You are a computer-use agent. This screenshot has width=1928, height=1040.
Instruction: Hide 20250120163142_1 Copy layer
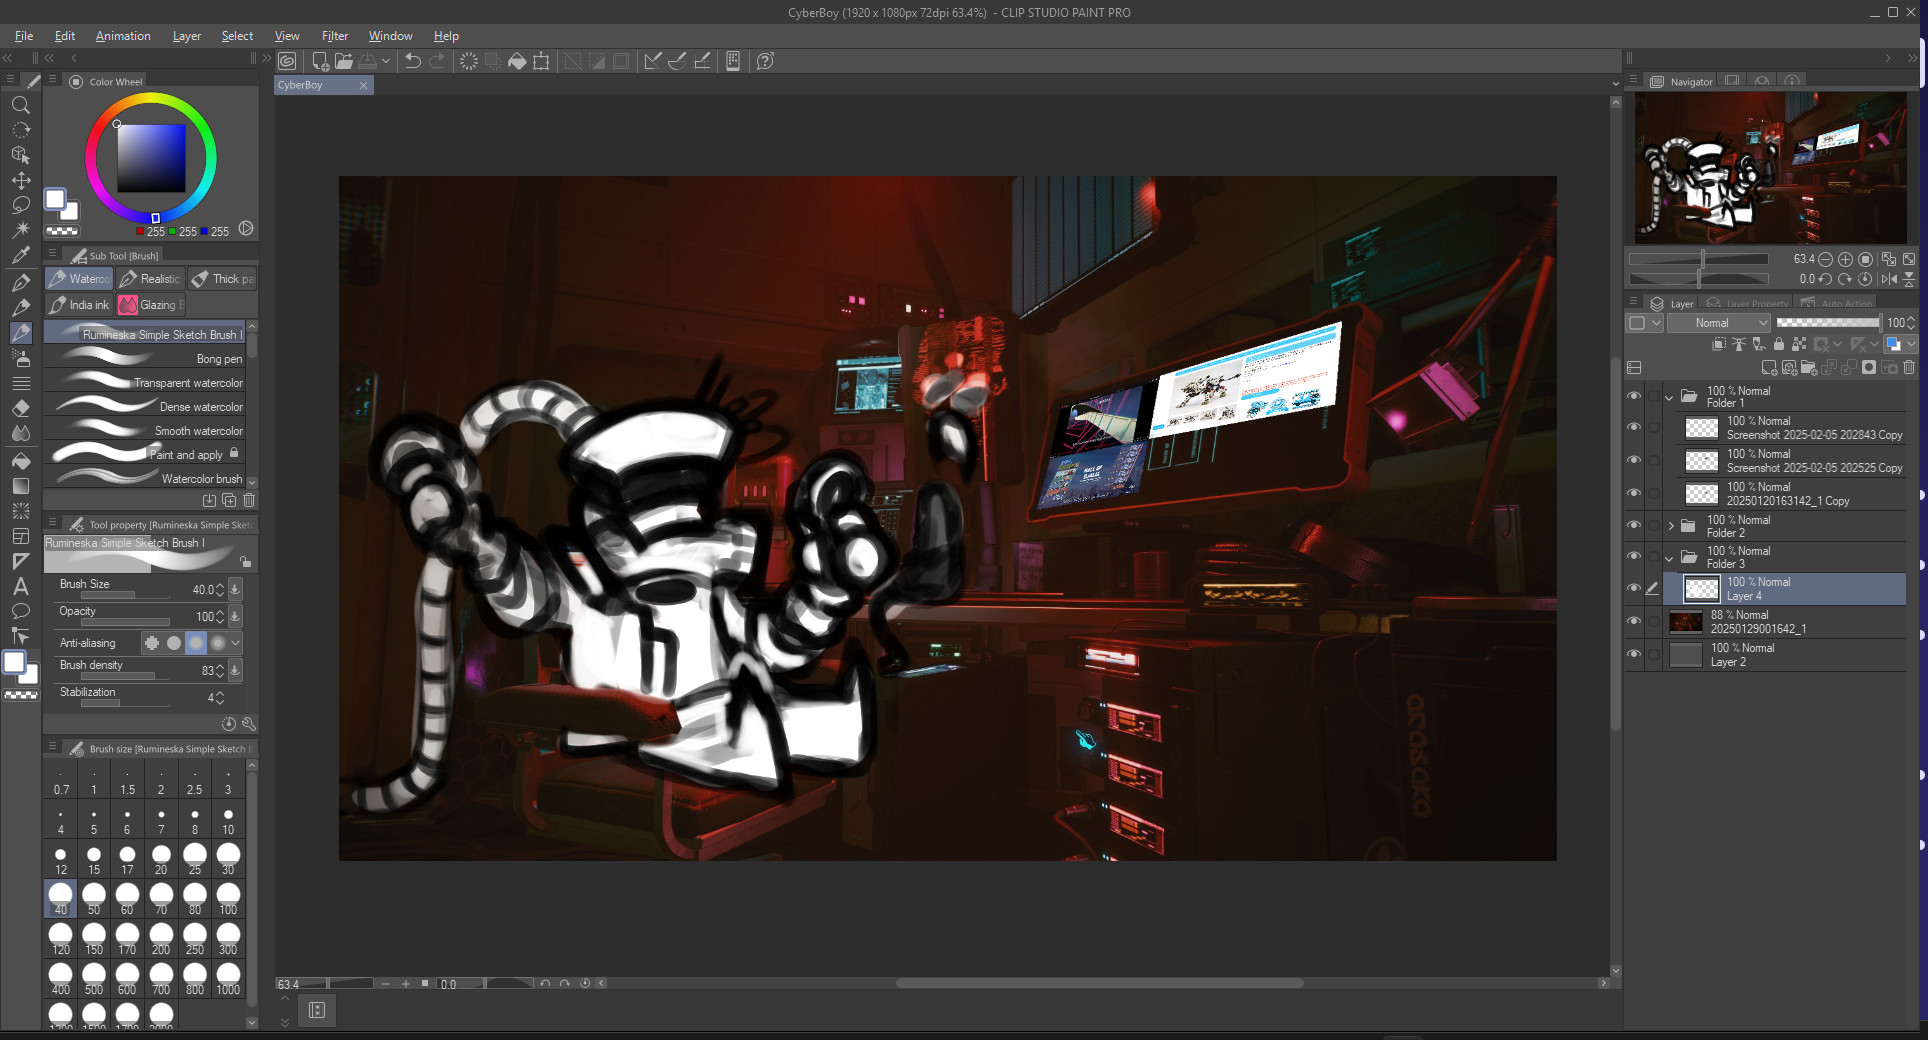[1634, 493]
